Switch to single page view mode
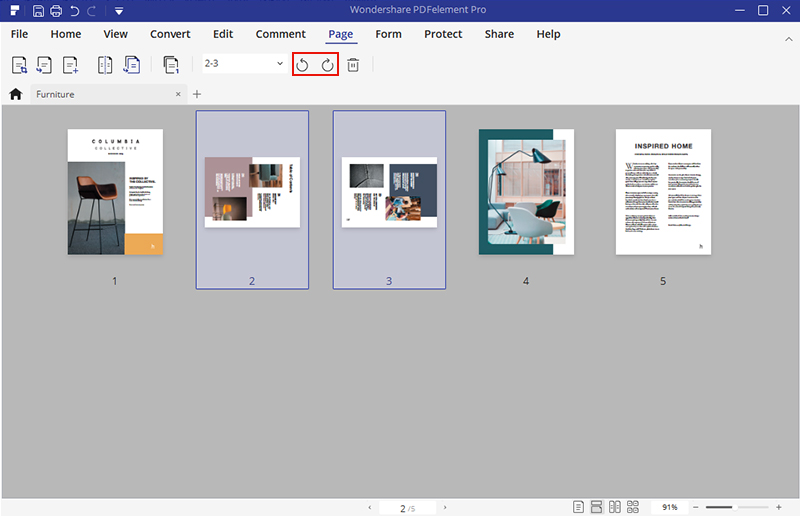 [x=579, y=507]
